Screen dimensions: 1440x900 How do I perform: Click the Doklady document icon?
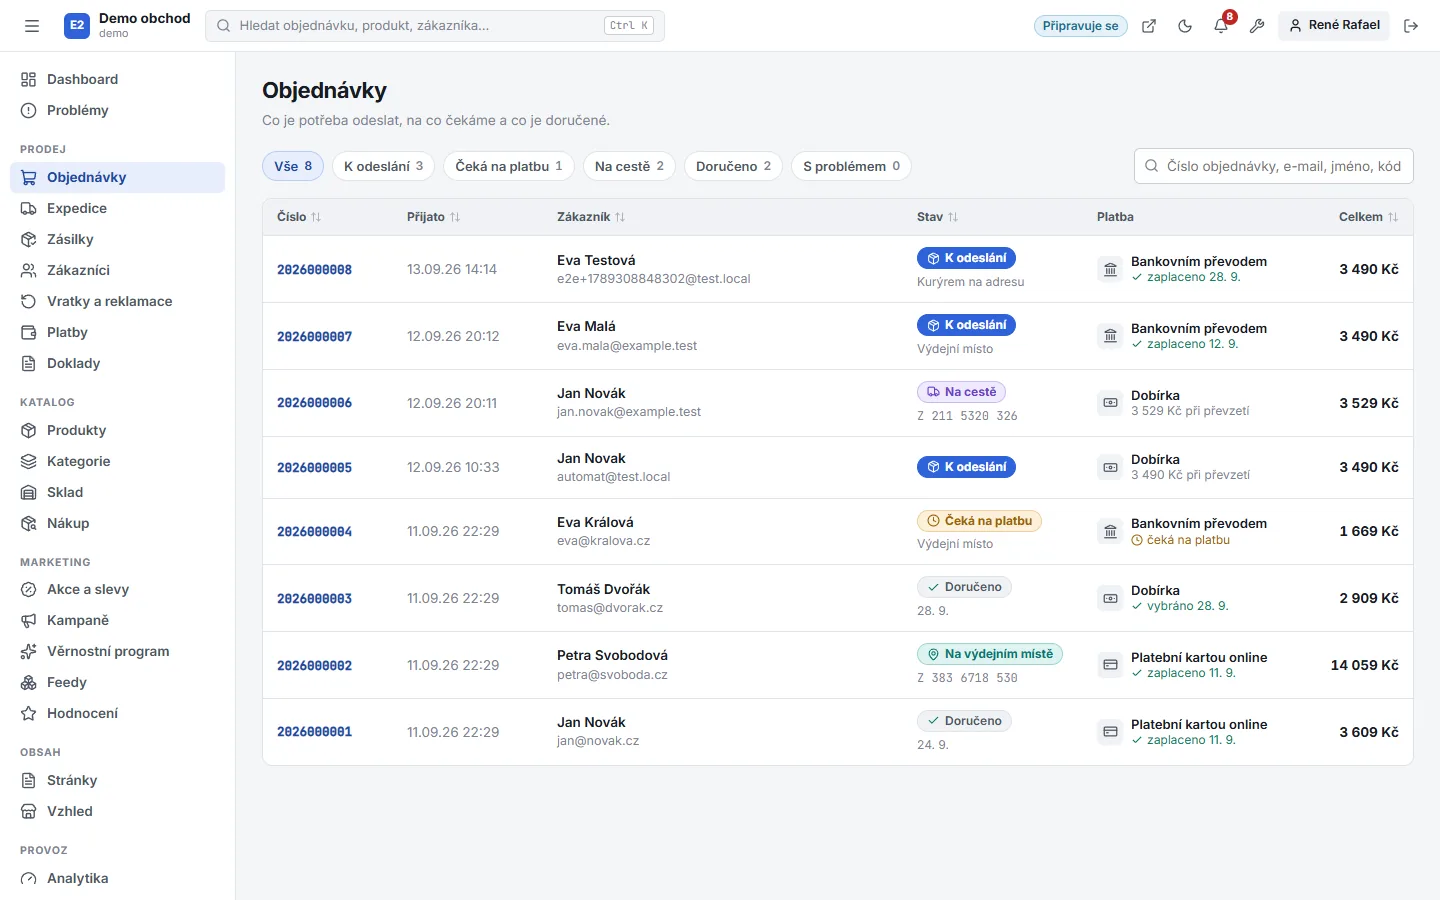tap(29, 363)
